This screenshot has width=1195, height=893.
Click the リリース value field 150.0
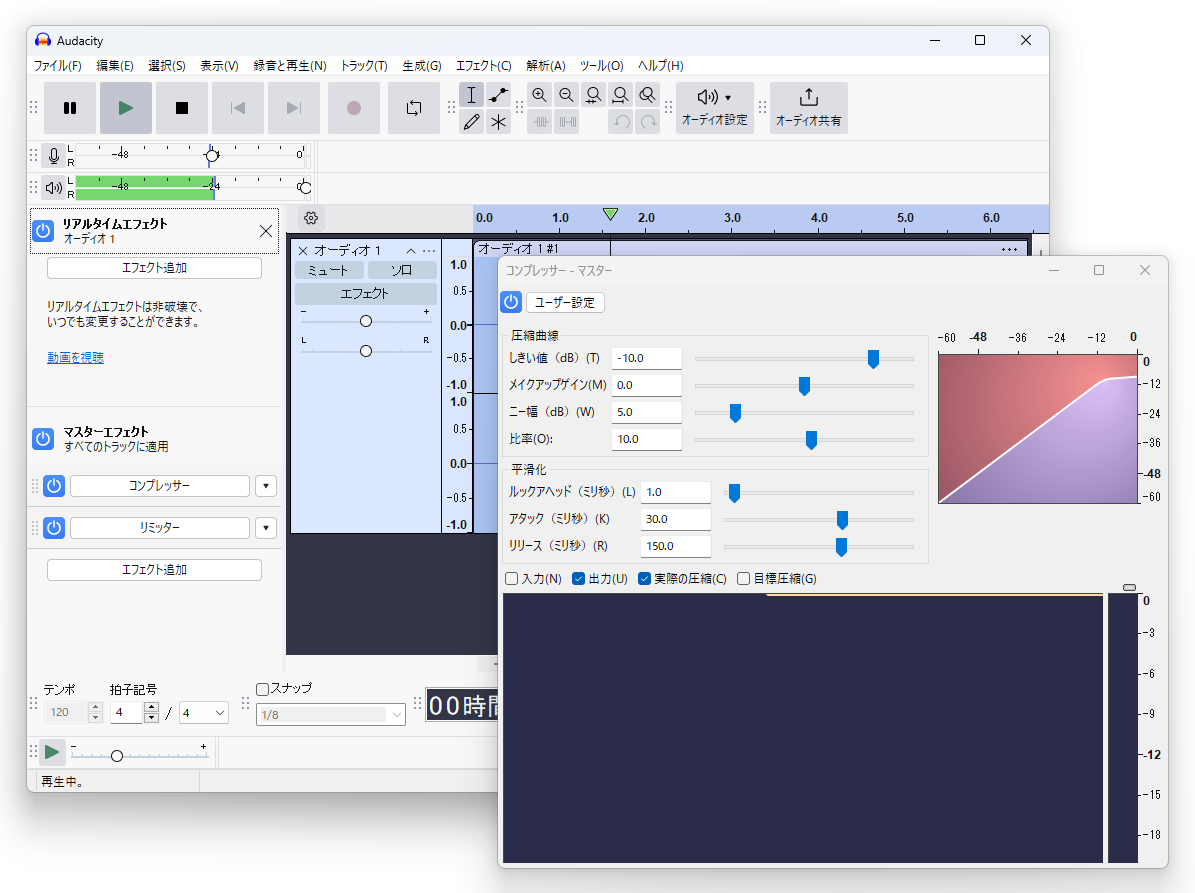click(676, 546)
